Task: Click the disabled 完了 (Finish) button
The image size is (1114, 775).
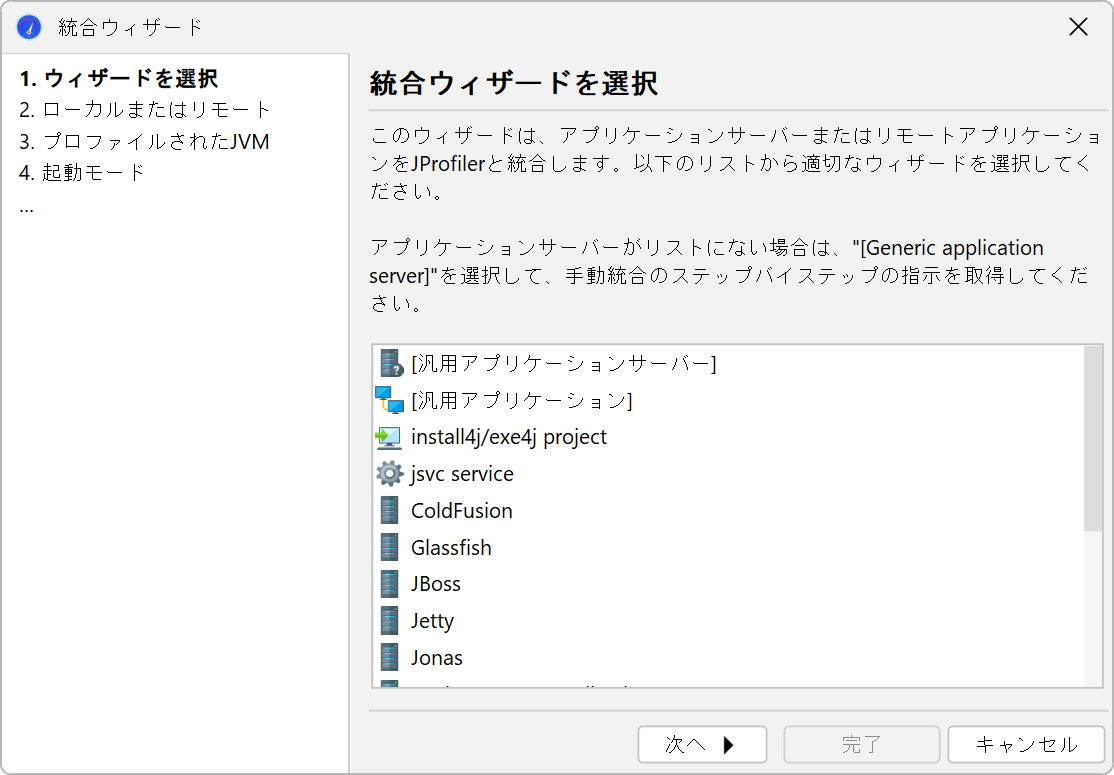Action: 861,744
